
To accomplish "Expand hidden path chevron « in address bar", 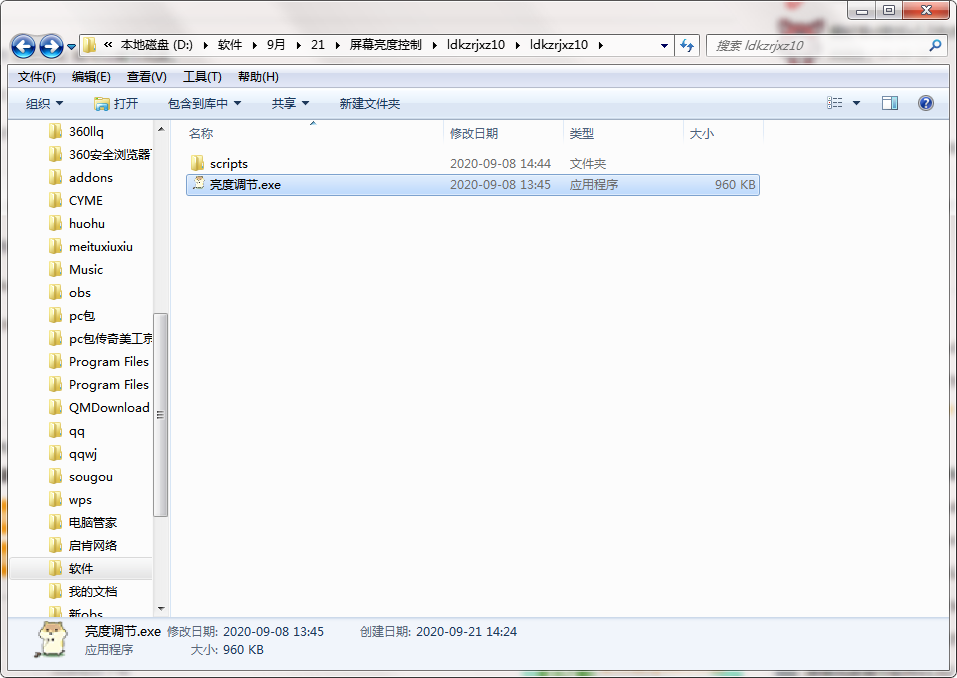I will click(108, 45).
